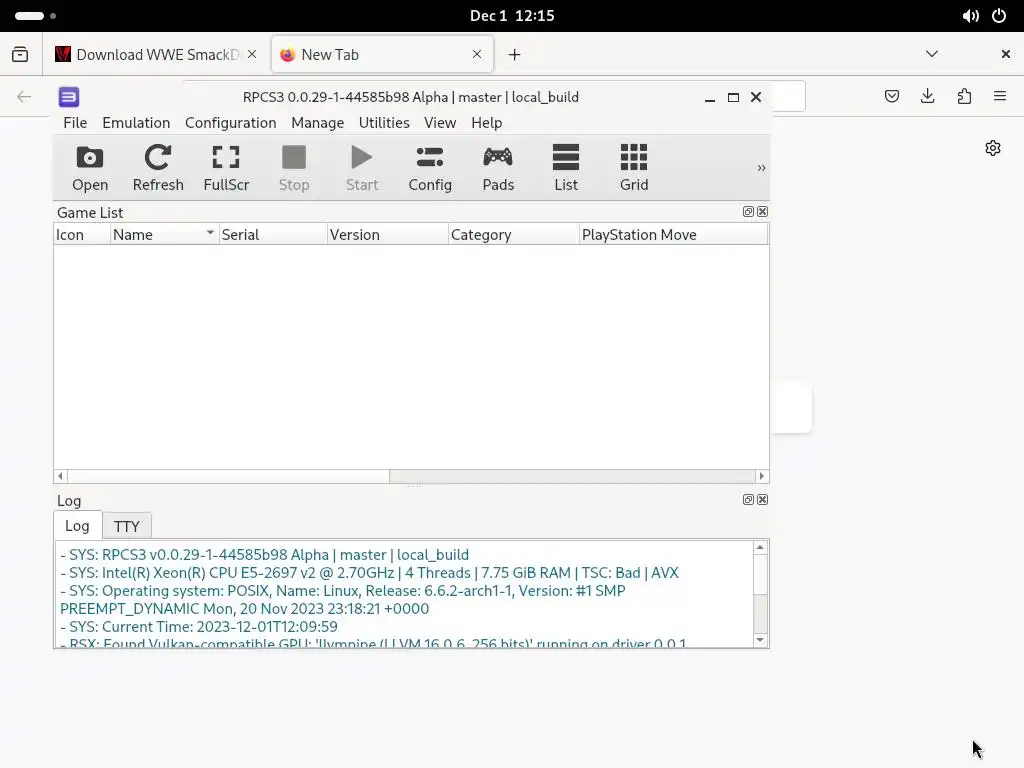The image size is (1024, 768).
Task: Open system power menu
Action: (x=999, y=16)
